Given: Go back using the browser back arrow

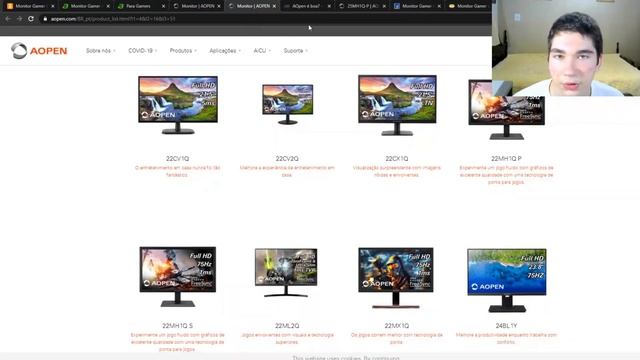Looking at the screenshot, I should tap(8, 18).
